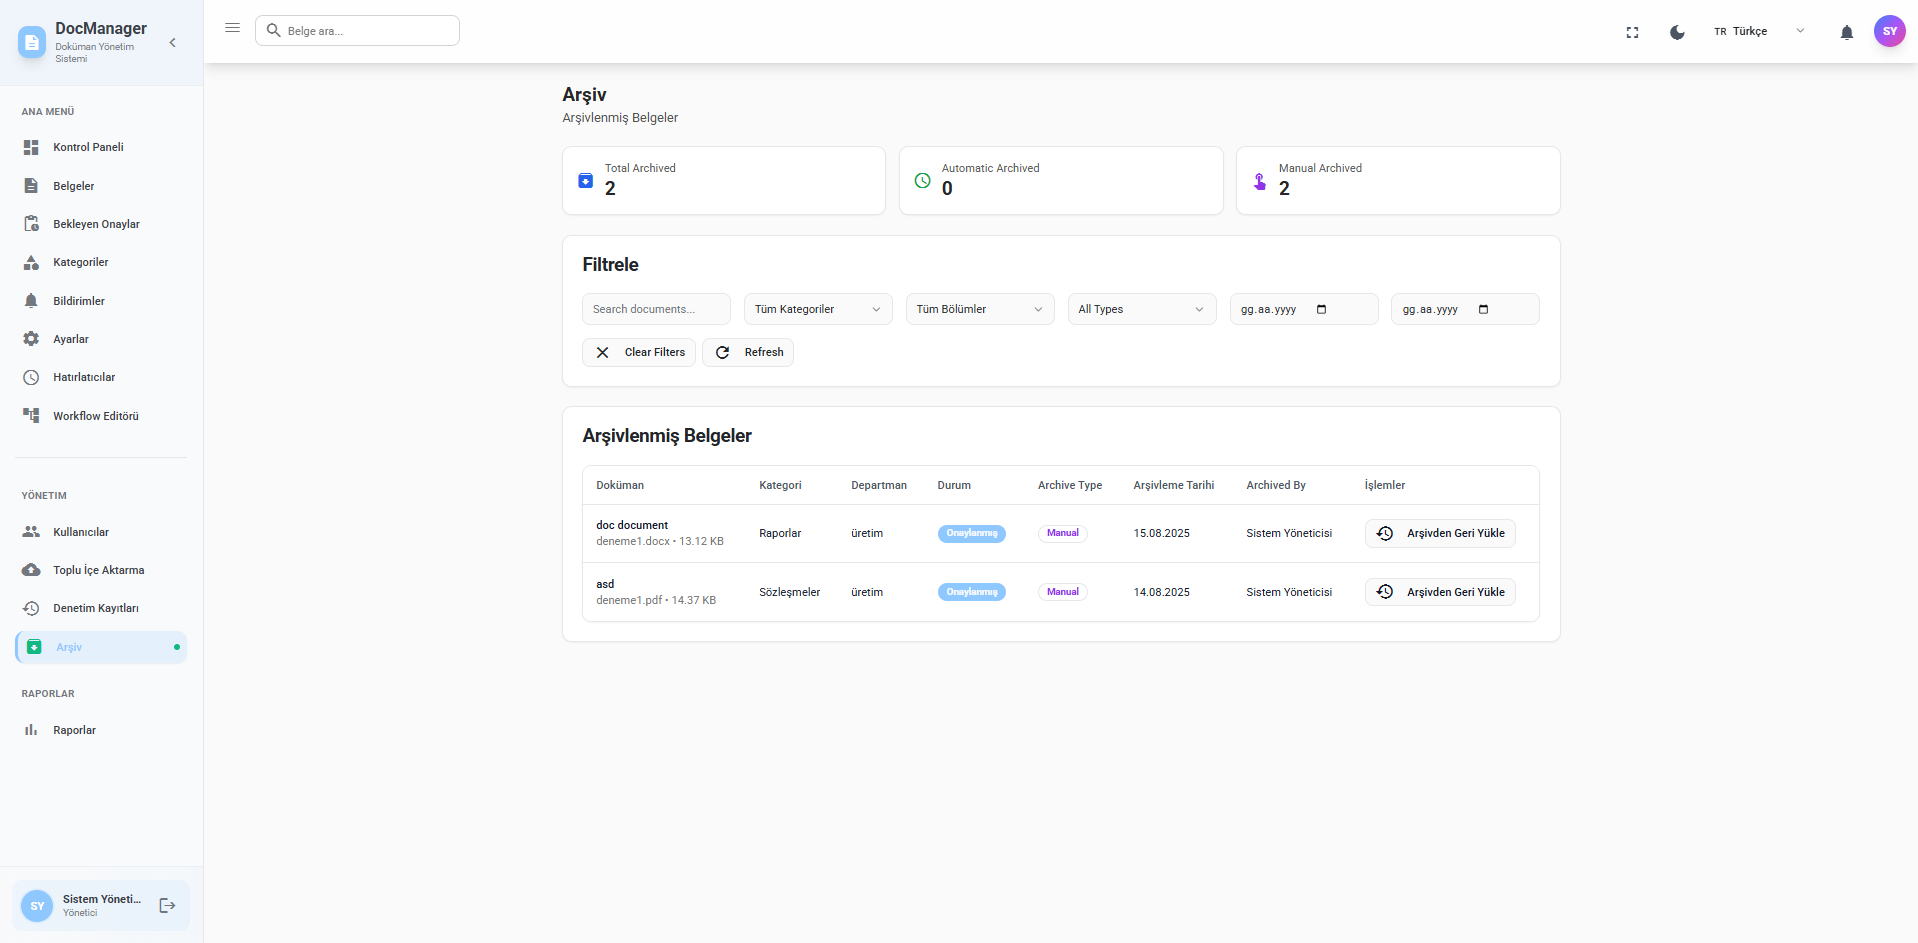Open the Tüm Bölümler dropdown
Viewport: 1918px width, 943px height.
pos(979,309)
